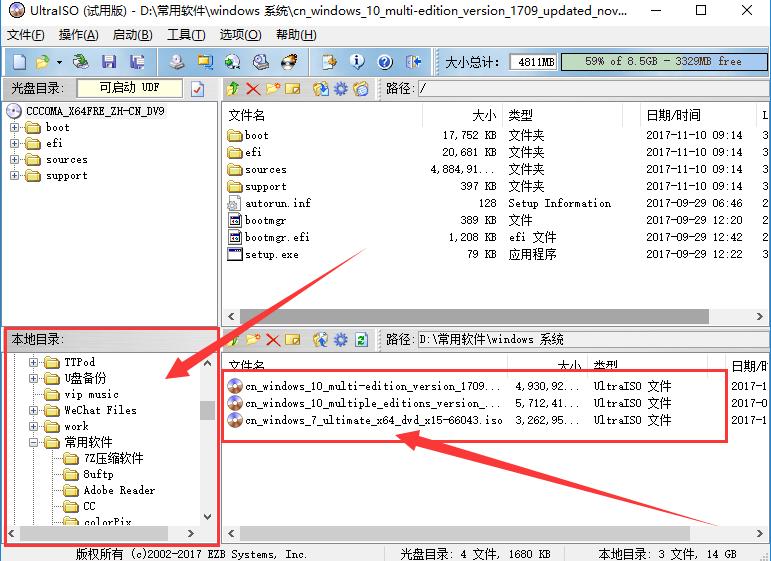
Task: Click the Save As icon
Action: click(137, 62)
